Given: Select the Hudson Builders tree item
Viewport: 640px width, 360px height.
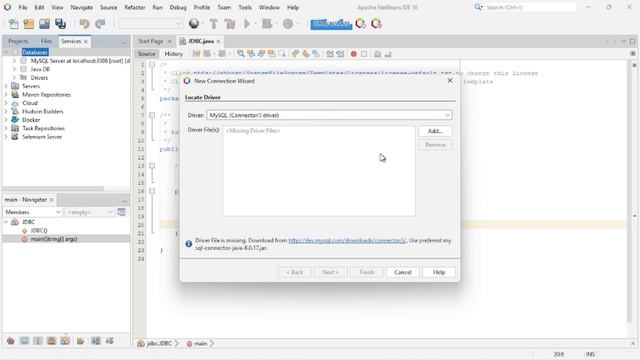Looking at the screenshot, I should (x=42, y=111).
